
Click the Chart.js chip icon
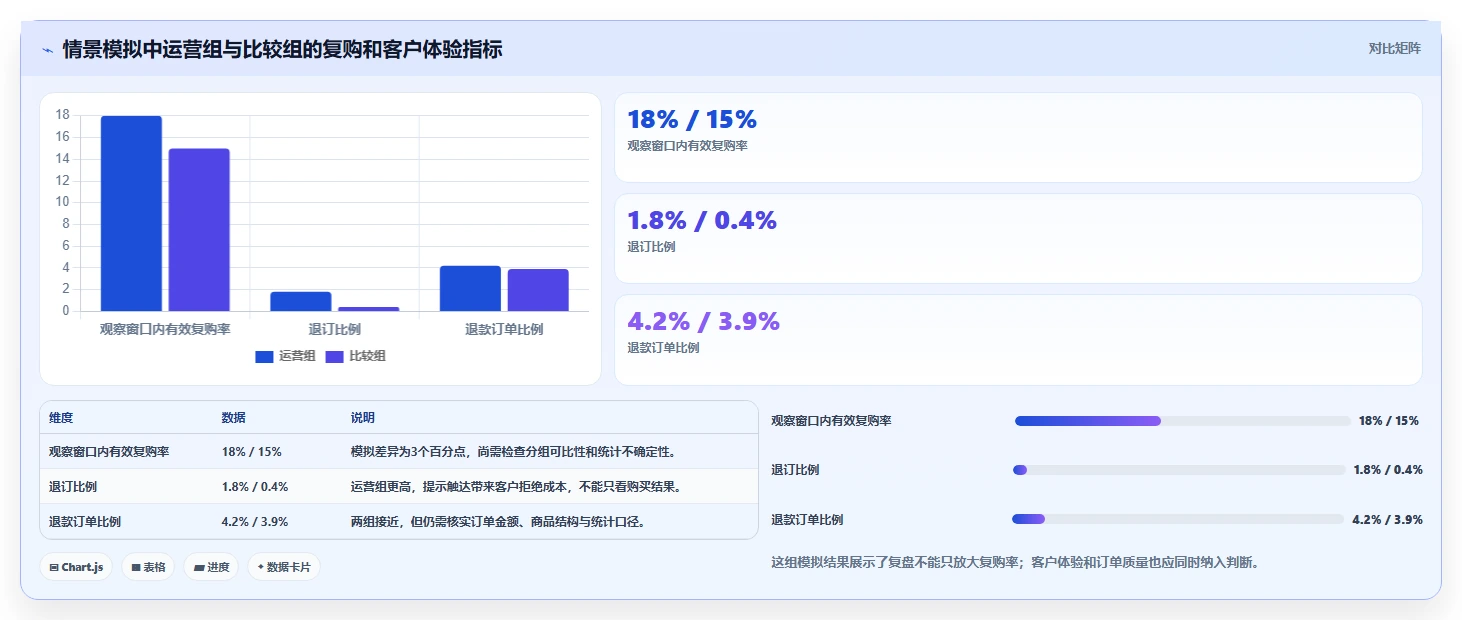(x=54, y=567)
